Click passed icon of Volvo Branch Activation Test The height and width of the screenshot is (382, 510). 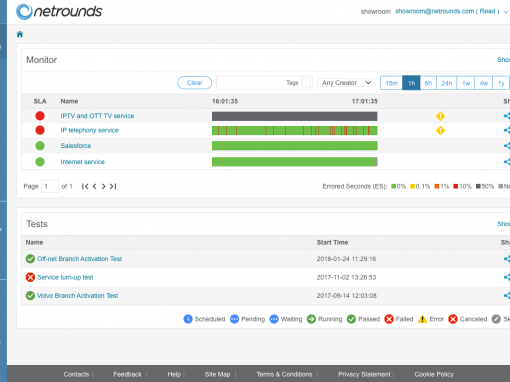30,295
